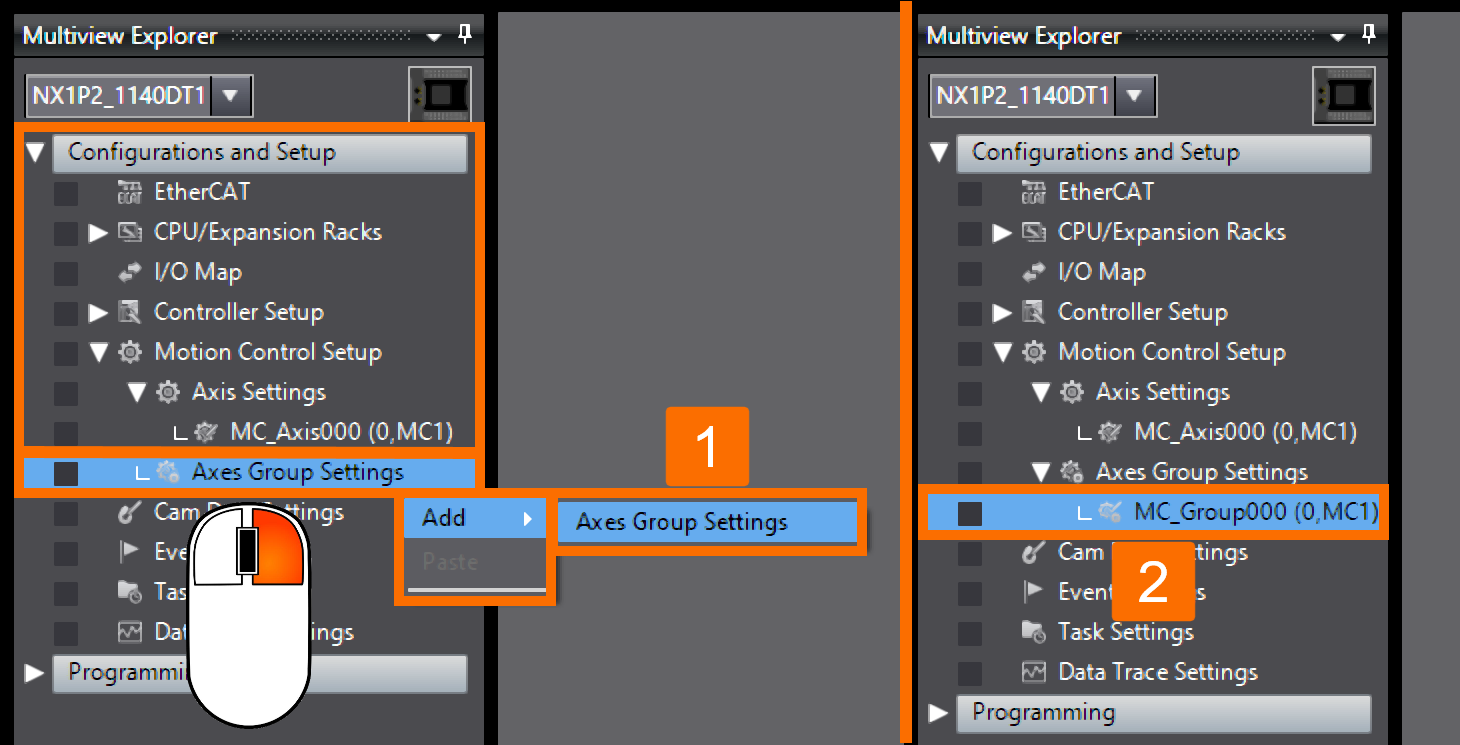Expand the CPU/Expansion Racks node
This screenshot has width=1460, height=745.
(x=96, y=232)
